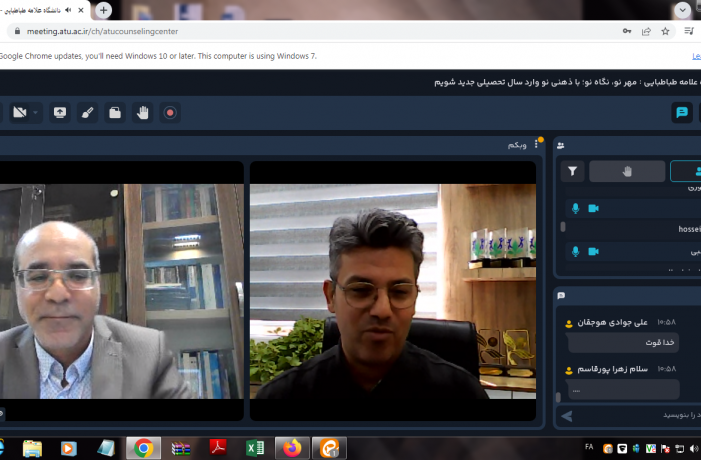Open Windows Explorer from the taskbar
701x460 pixels.
(32, 448)
